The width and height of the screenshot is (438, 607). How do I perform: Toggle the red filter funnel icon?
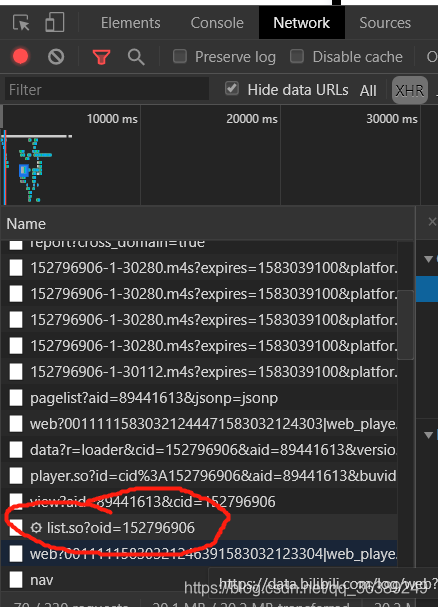101,57
